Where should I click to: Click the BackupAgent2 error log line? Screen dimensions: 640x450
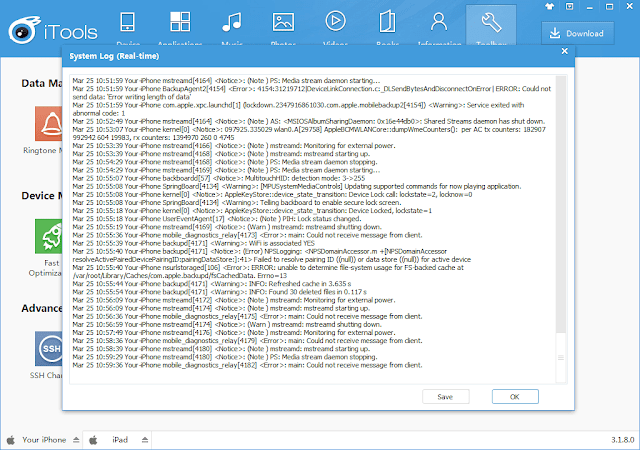[312, 93]
